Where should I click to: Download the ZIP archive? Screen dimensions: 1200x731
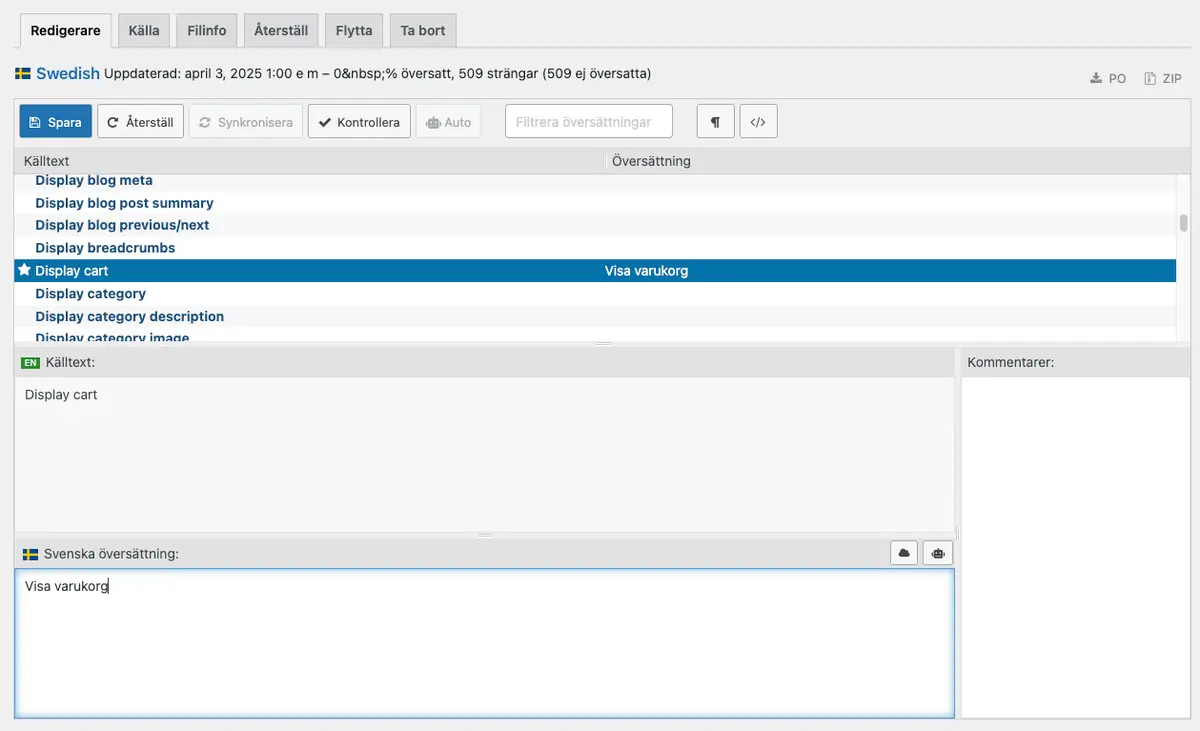[1163, 78]
